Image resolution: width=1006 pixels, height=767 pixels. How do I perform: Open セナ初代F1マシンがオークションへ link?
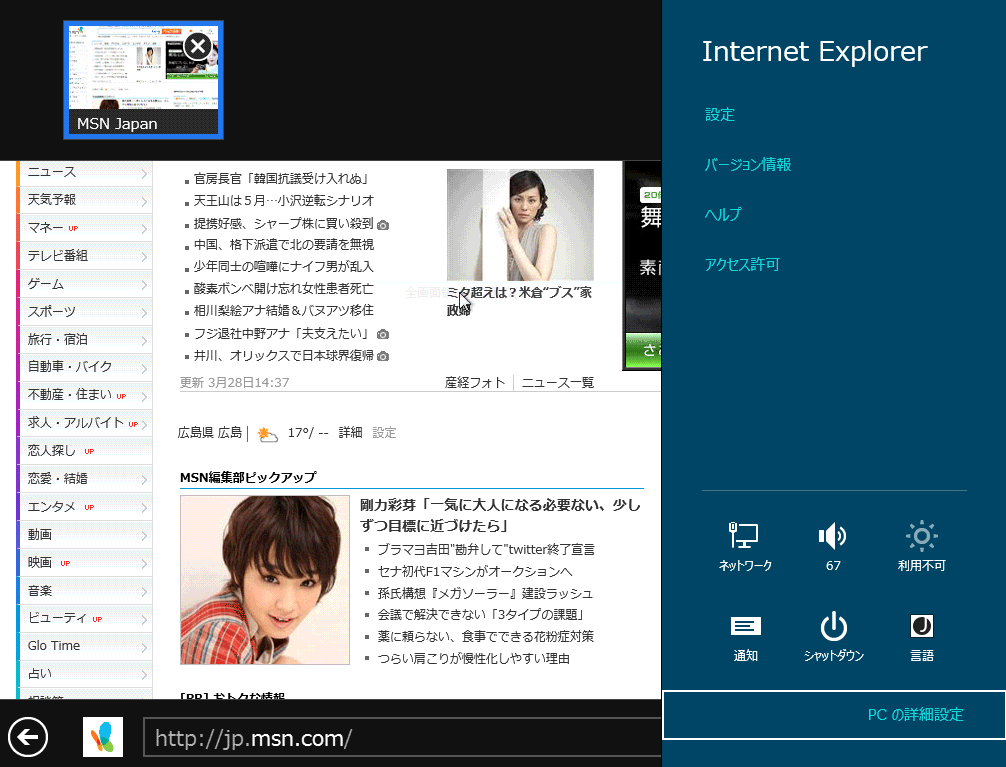coord(475,571)
